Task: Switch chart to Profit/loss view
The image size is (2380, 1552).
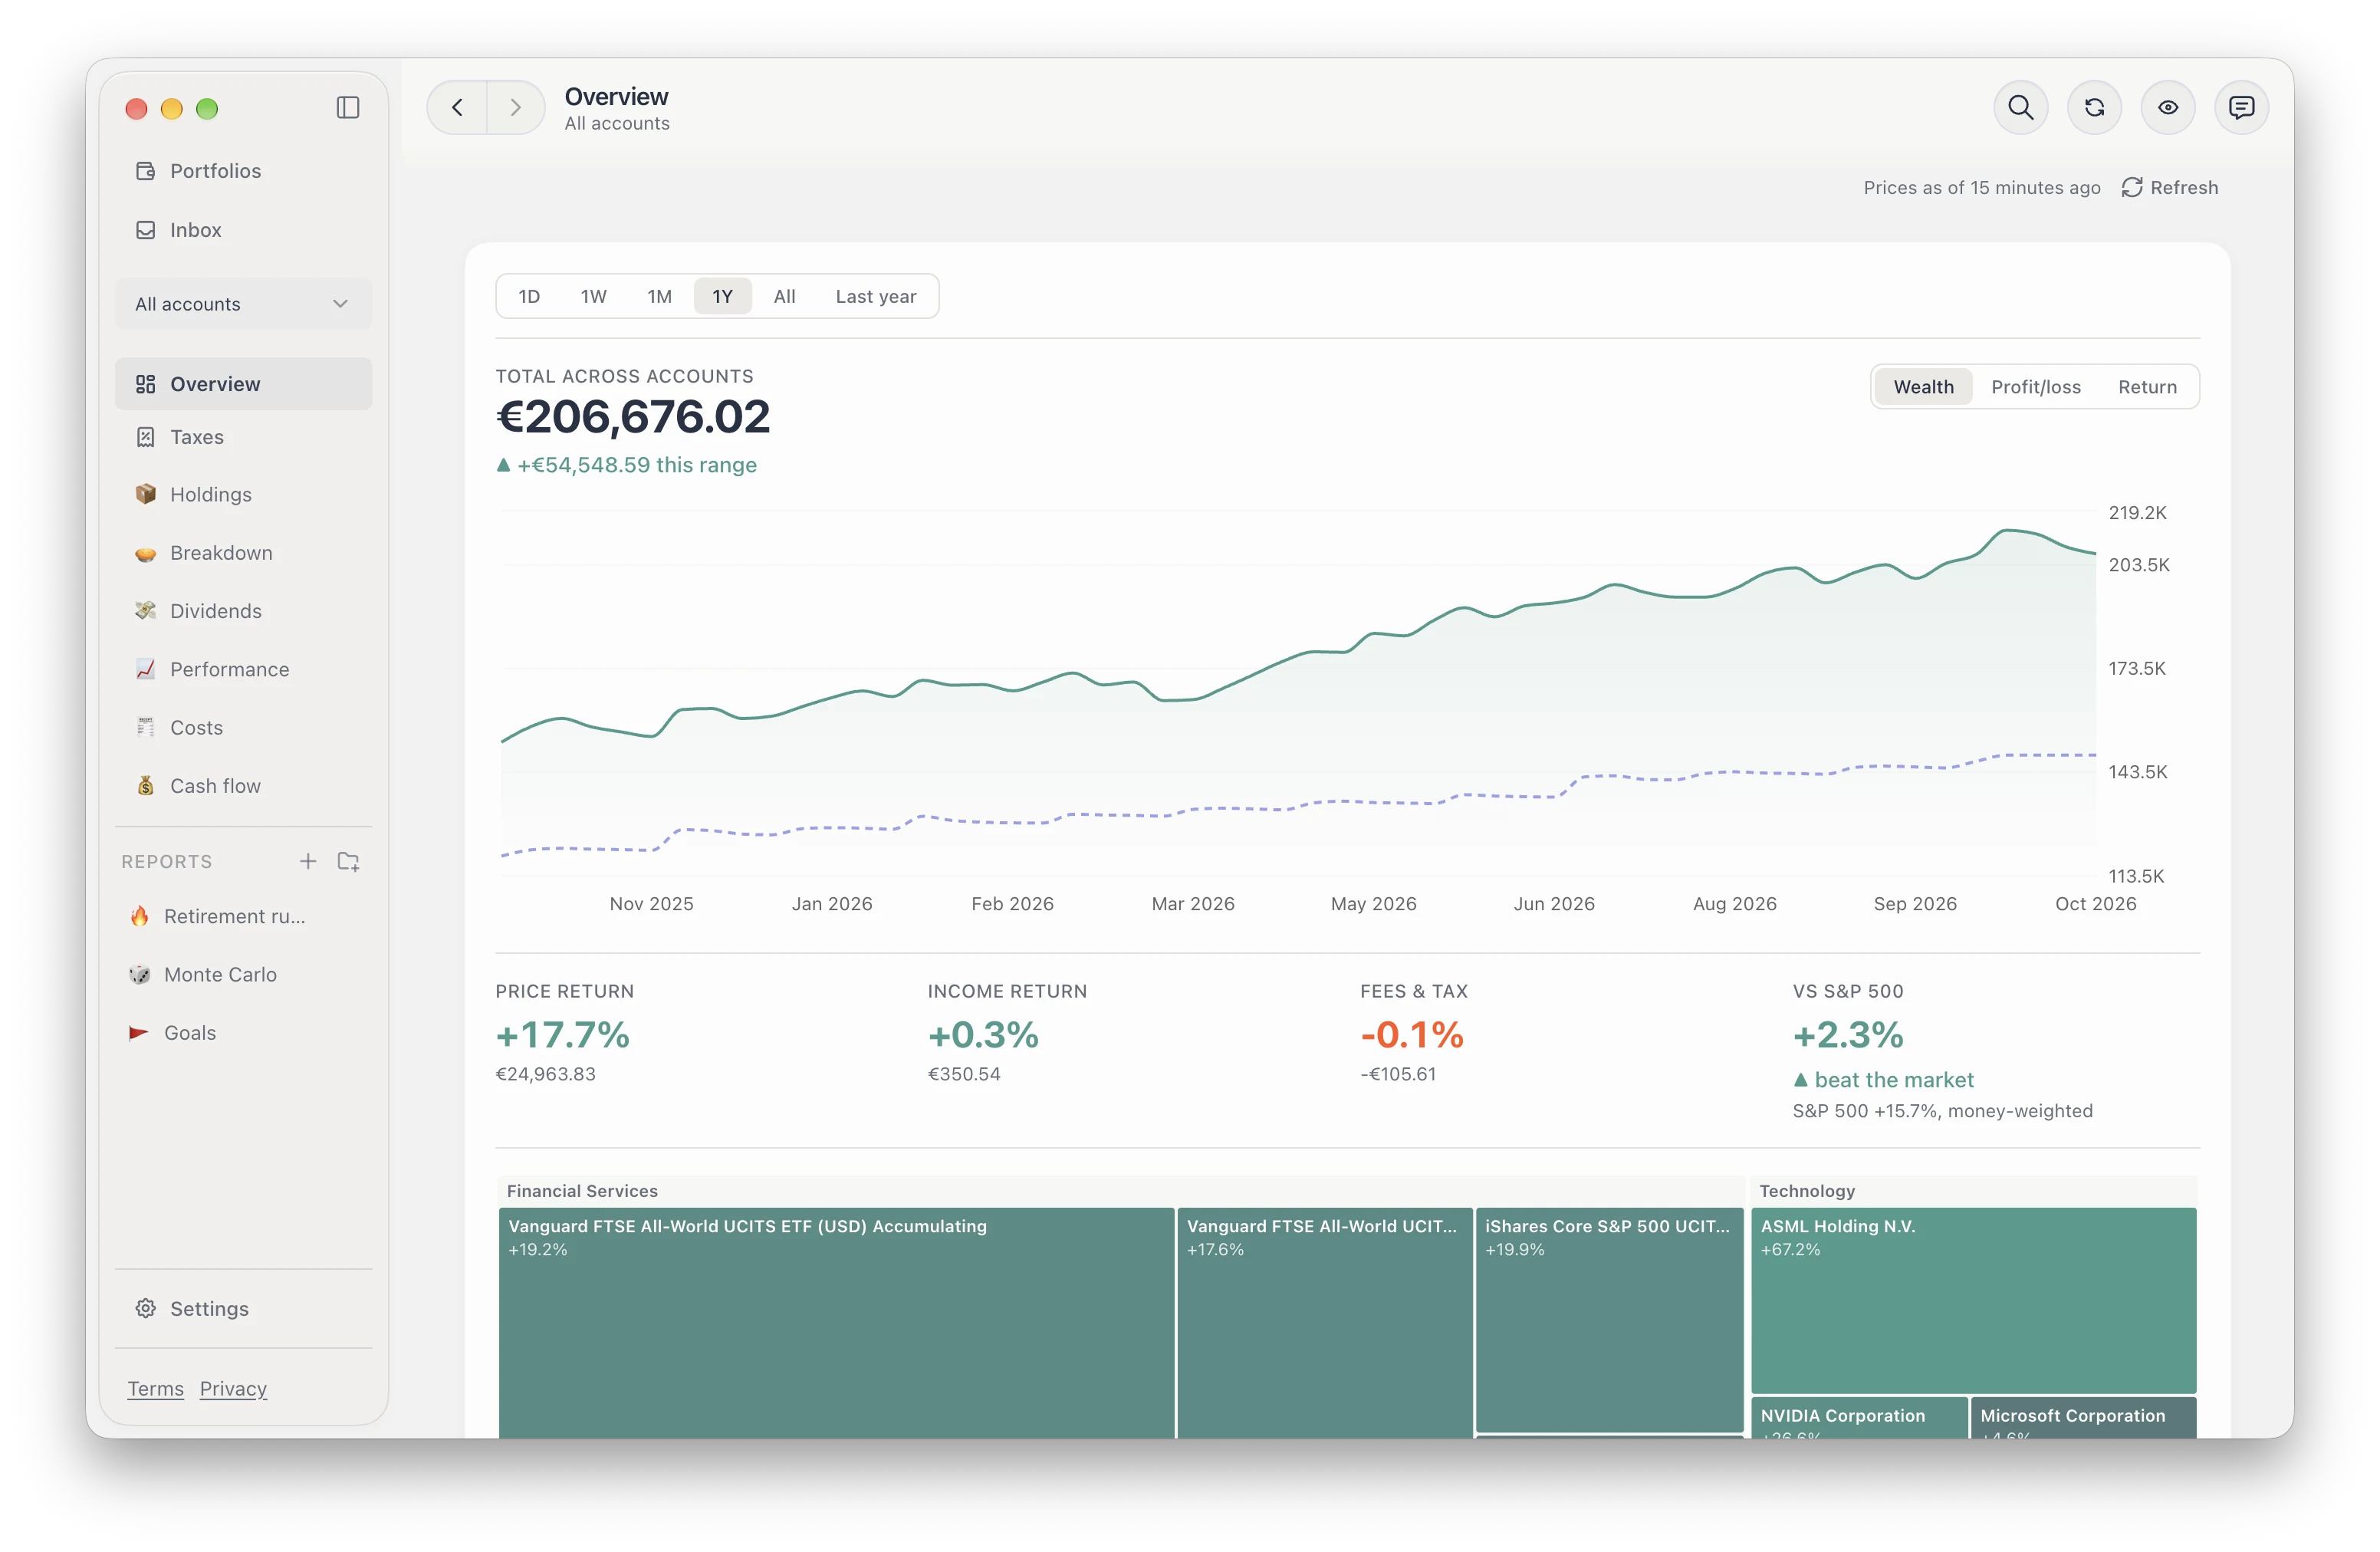Action: (2035, 387)
